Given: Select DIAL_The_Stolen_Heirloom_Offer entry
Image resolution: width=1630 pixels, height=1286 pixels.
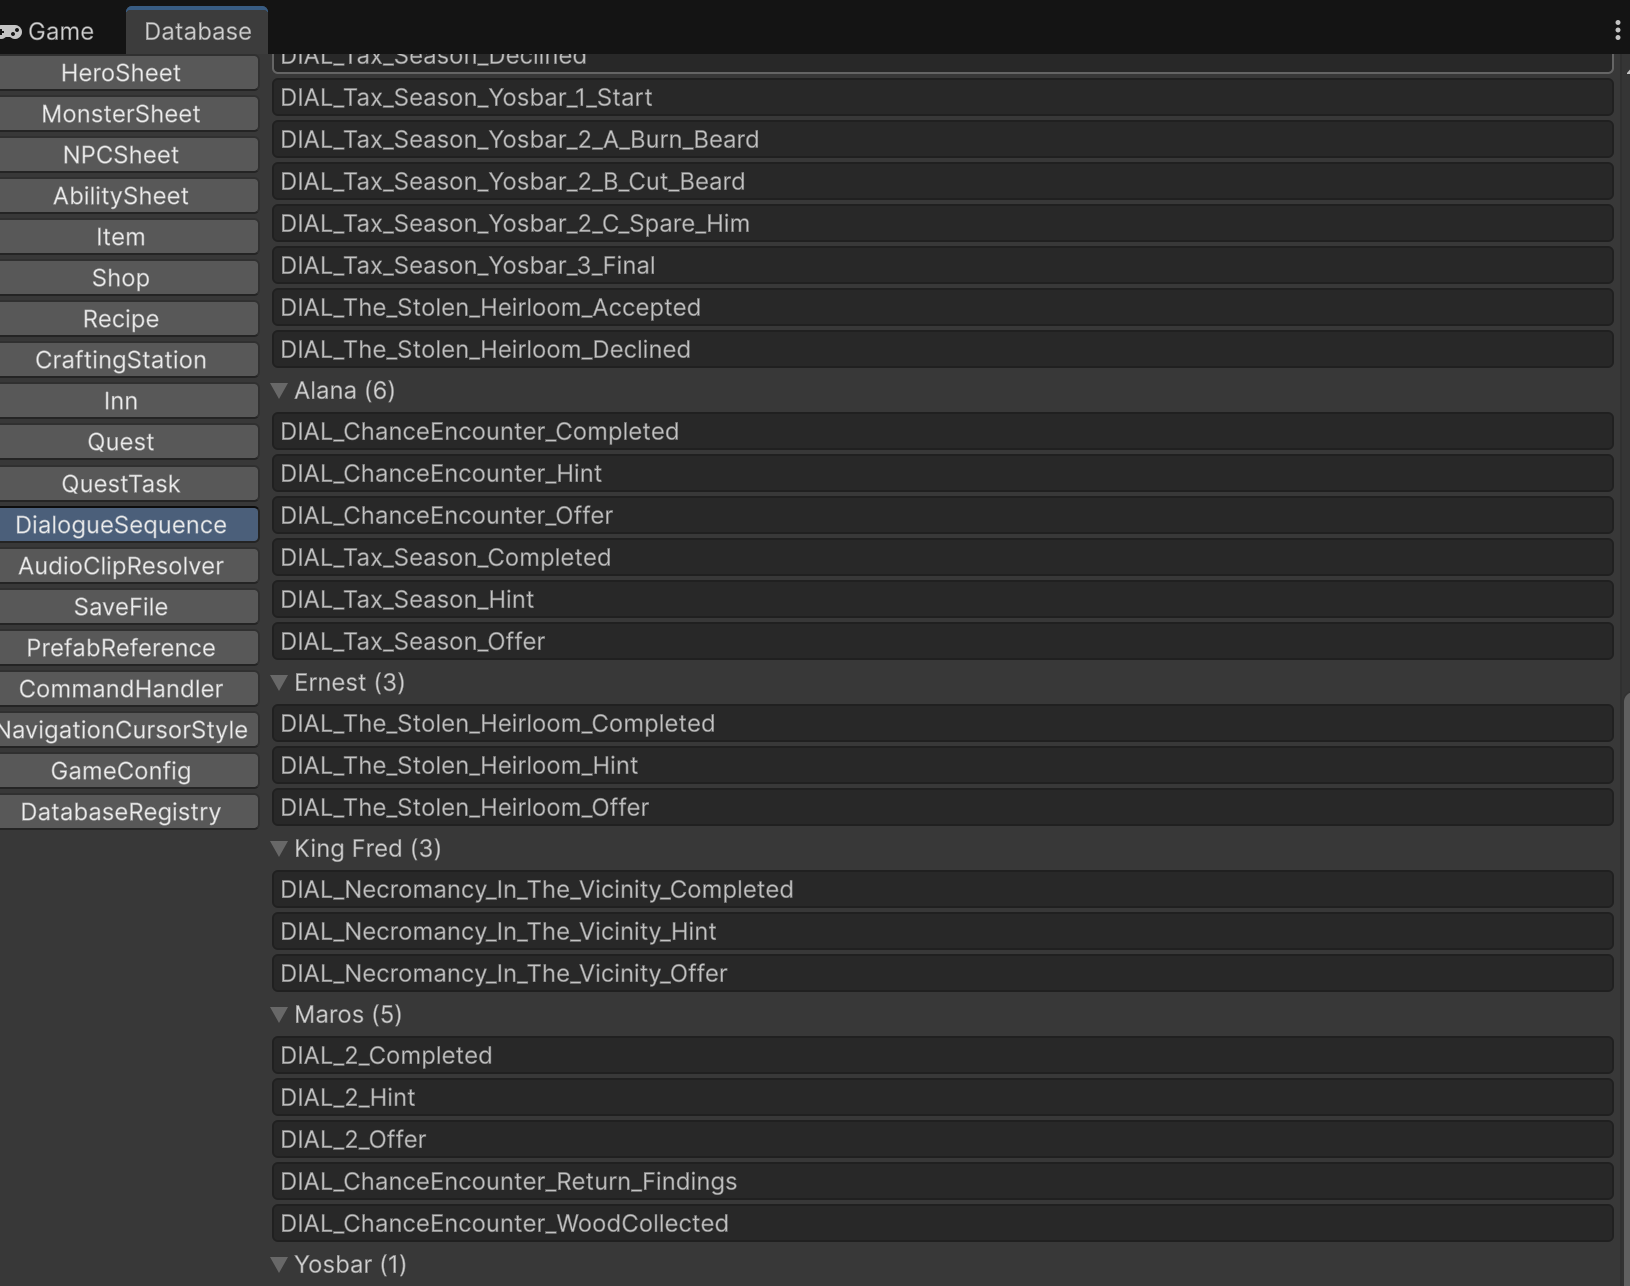Looking at the screenshot, I should [x=941, y=808].
